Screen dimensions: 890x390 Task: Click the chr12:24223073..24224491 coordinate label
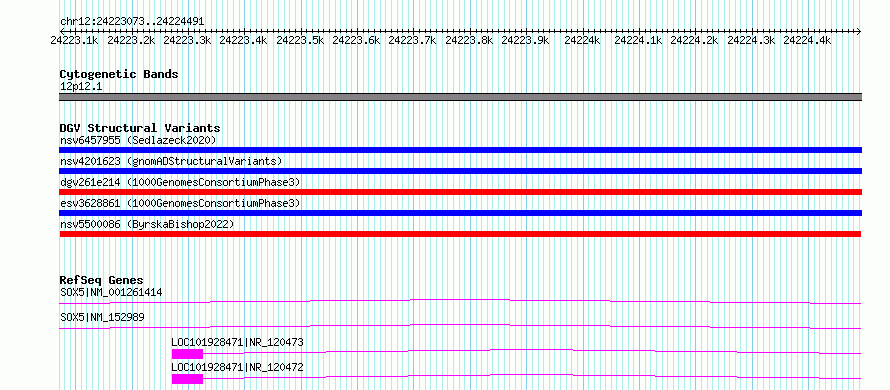[x=132, y=22]
